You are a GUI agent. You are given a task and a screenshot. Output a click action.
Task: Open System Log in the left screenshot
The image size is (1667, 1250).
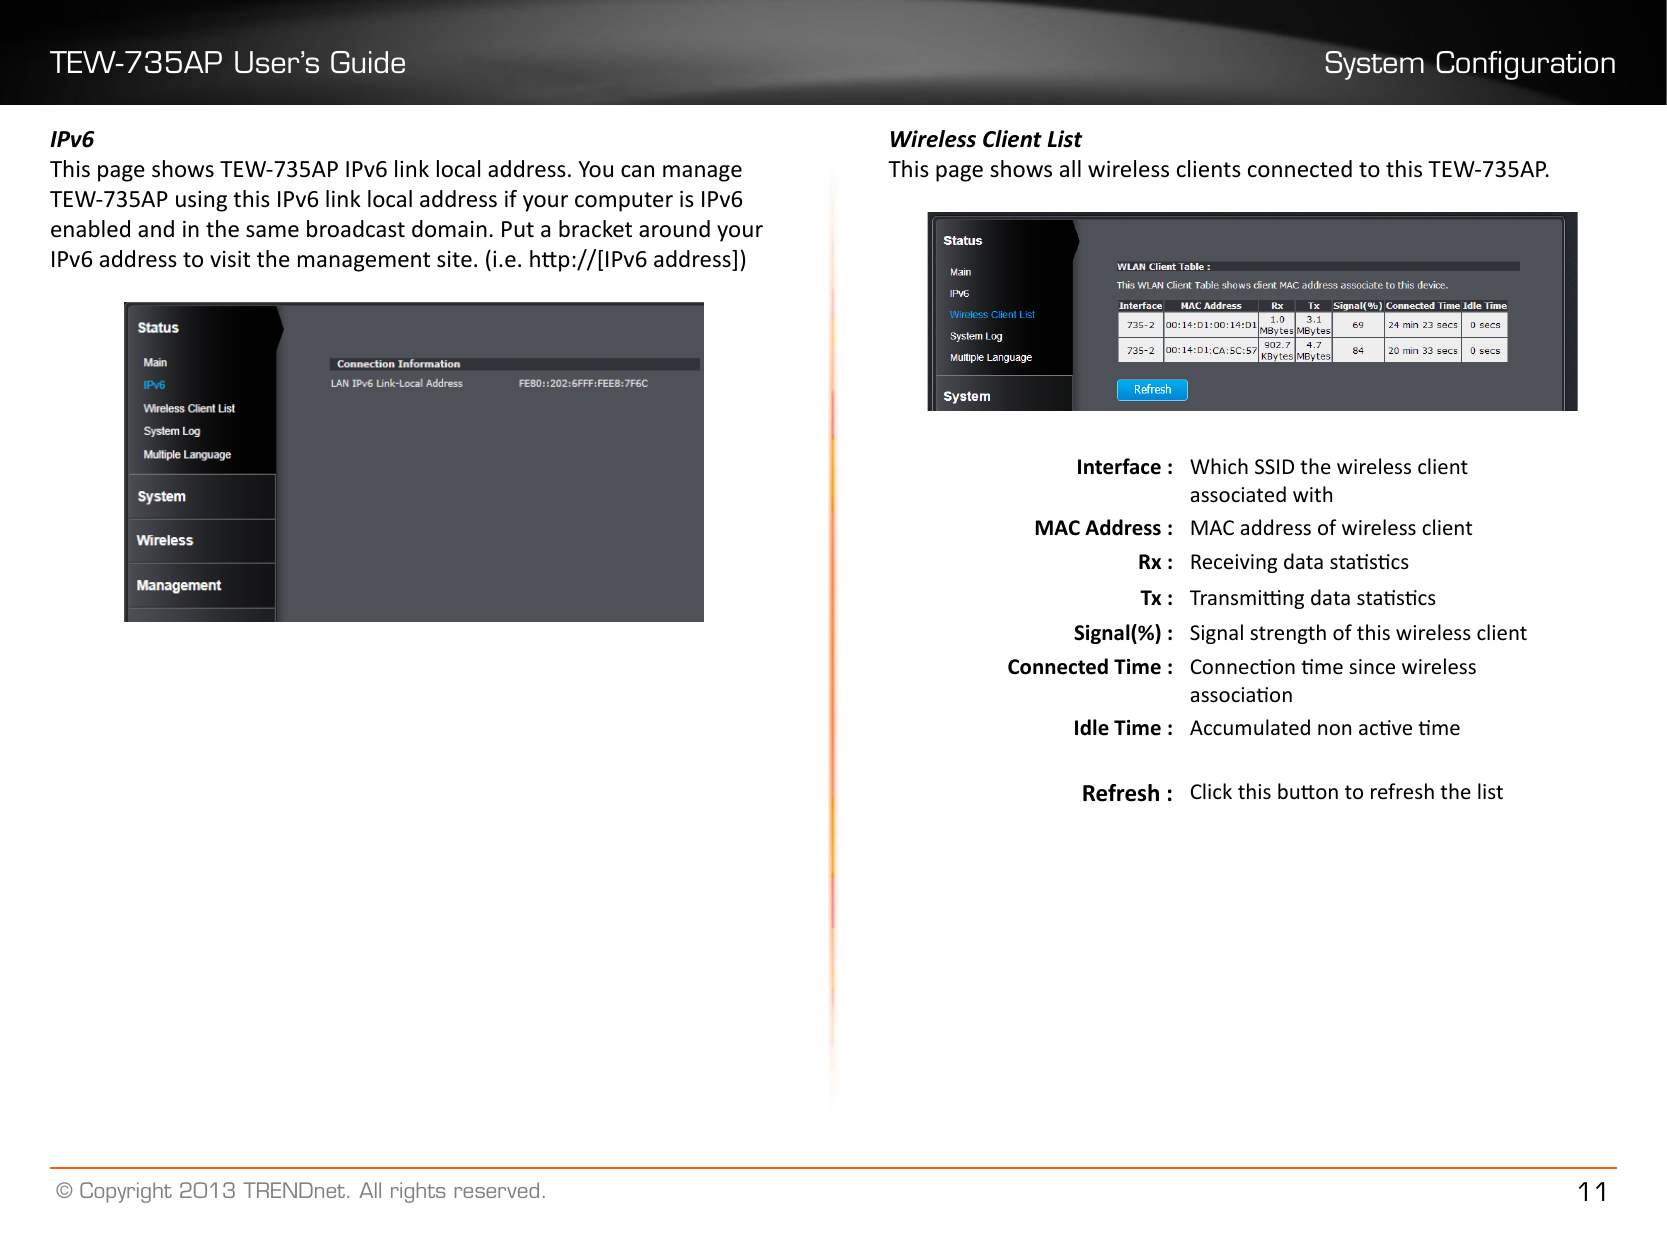(172, 431)
